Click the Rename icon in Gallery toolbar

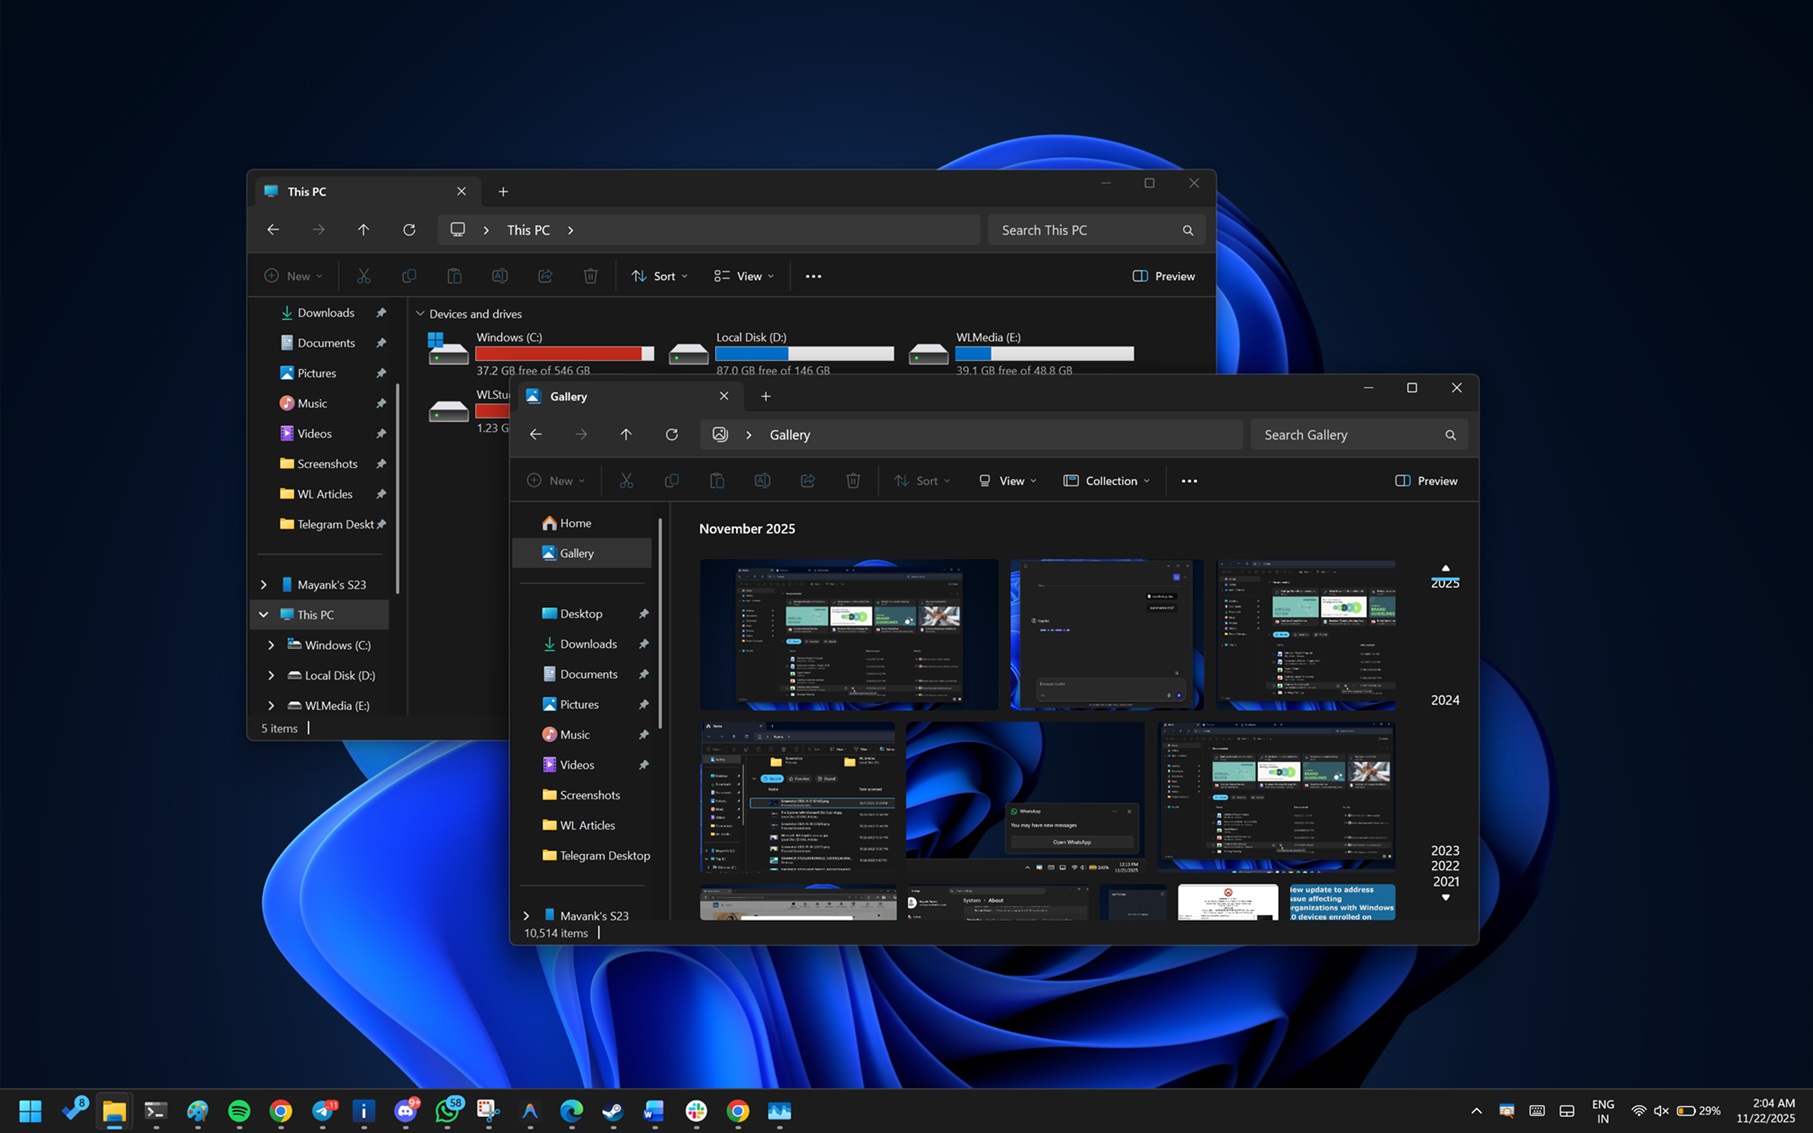[762, 480]
